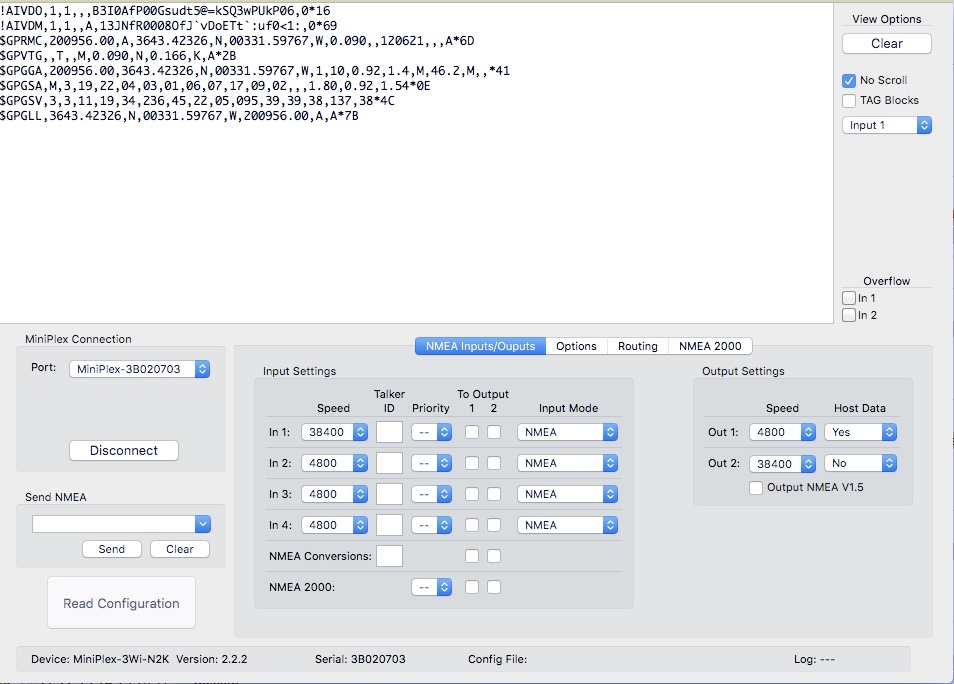The image size is (954, 684).
Task: Change the In 3 speed dropdown
Action: [335, 494]
